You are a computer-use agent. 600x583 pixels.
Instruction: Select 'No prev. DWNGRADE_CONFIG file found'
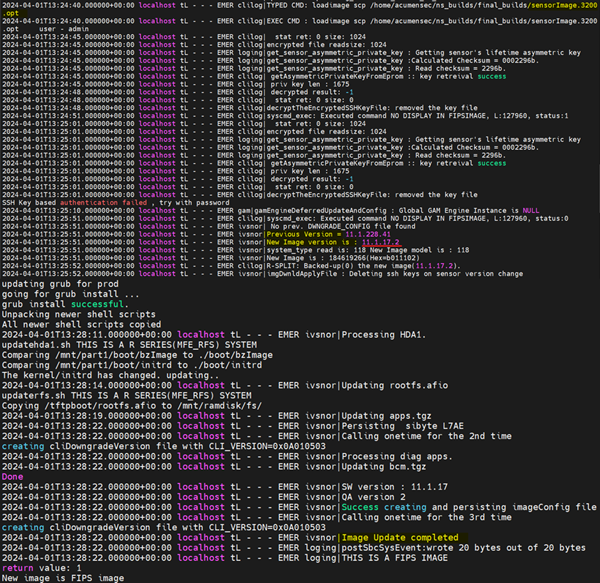pos(343,226)
